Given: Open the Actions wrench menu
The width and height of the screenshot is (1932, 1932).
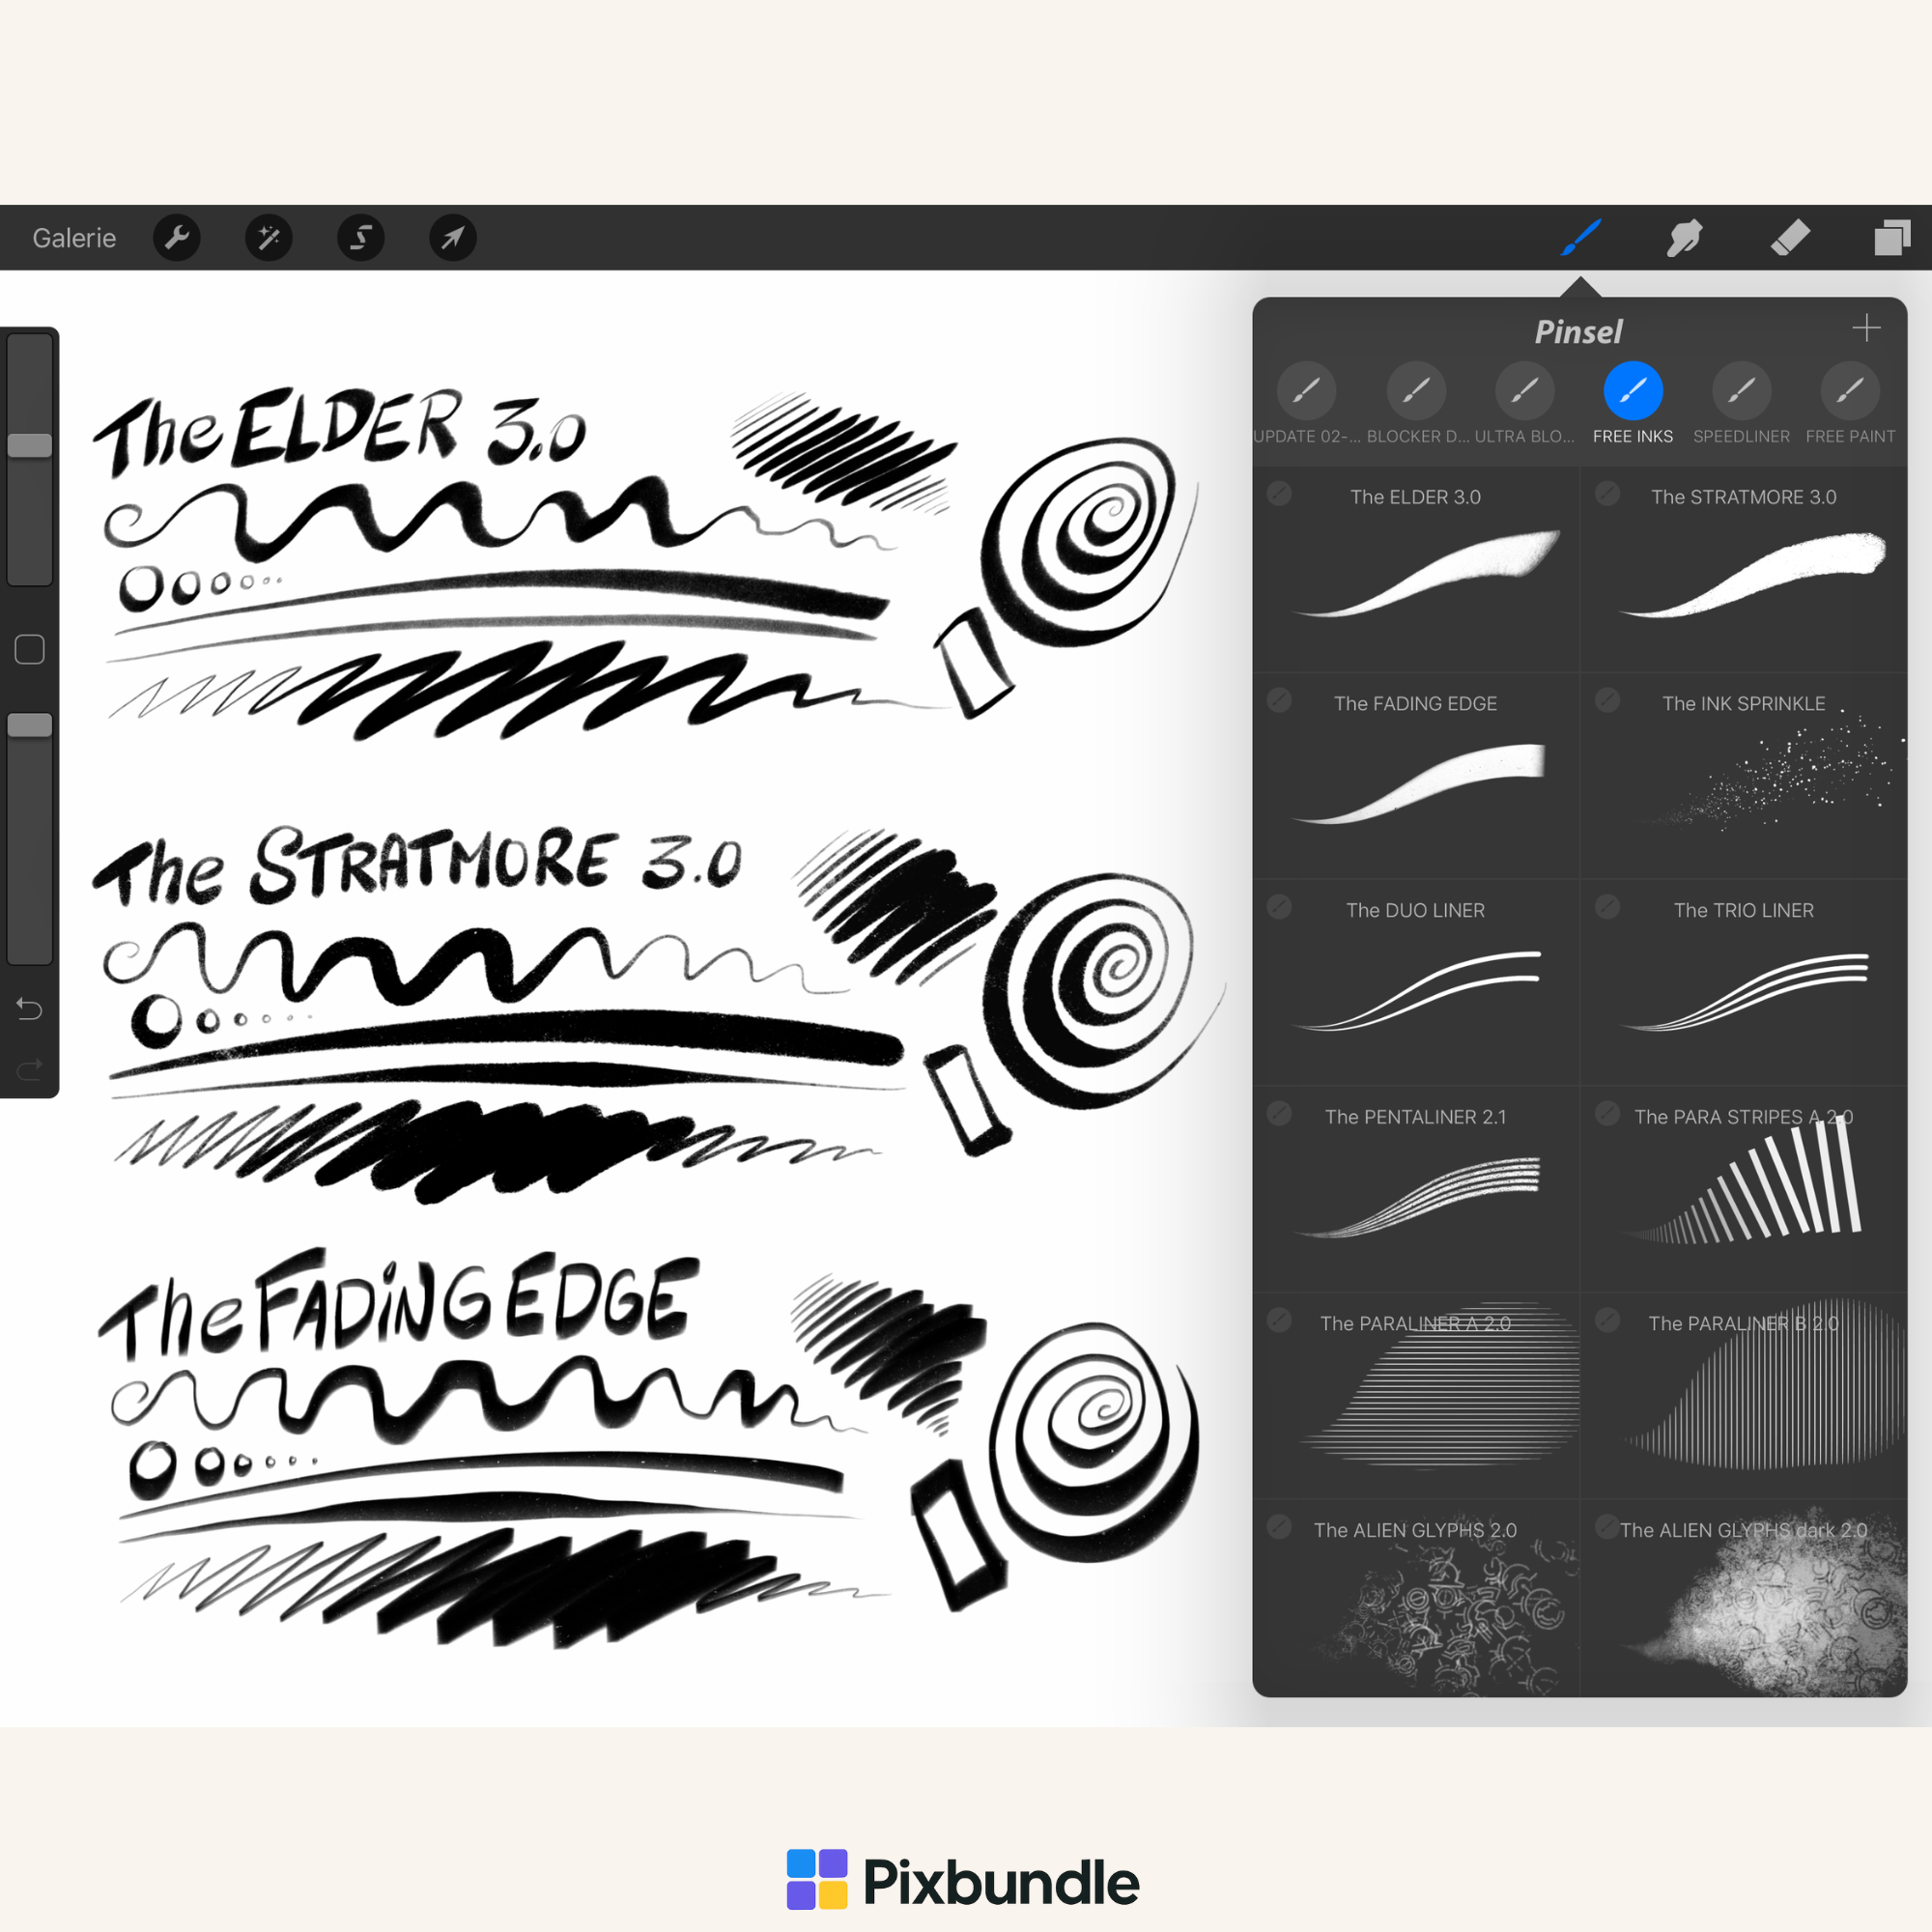Looking at the screenshot, I should coord(177,238).
